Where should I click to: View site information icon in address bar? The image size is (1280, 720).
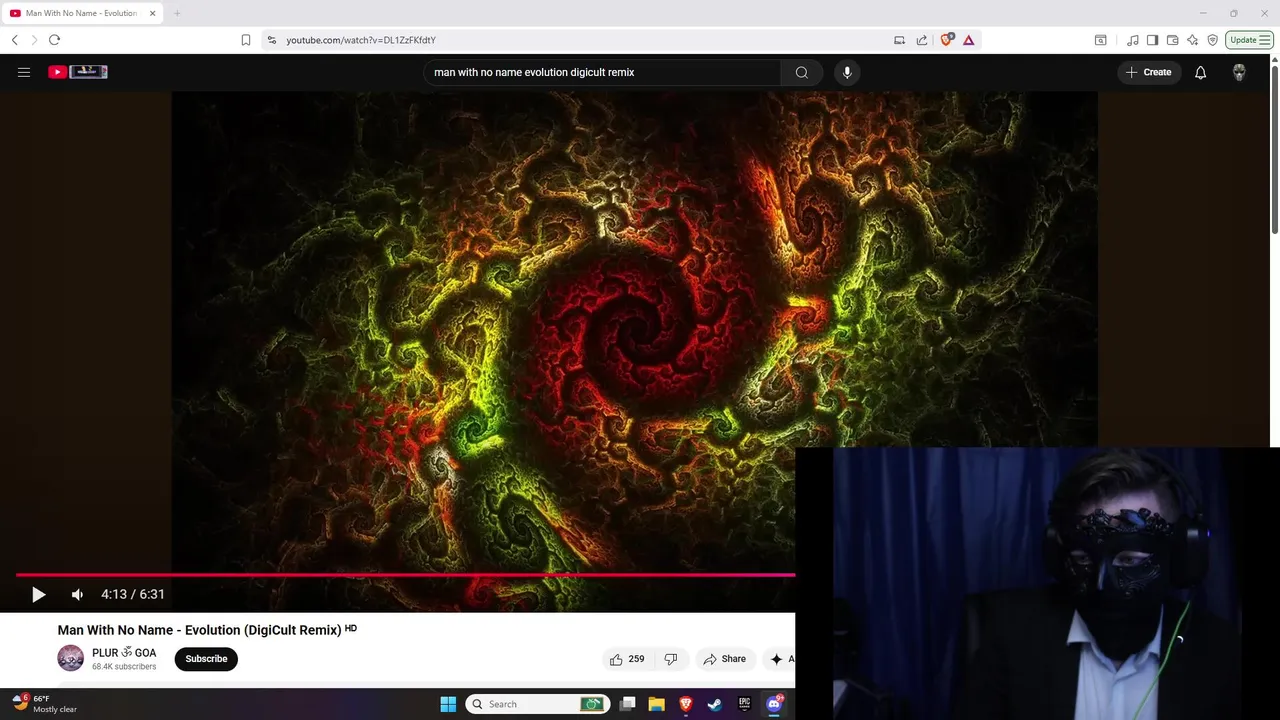pos(272,40)
